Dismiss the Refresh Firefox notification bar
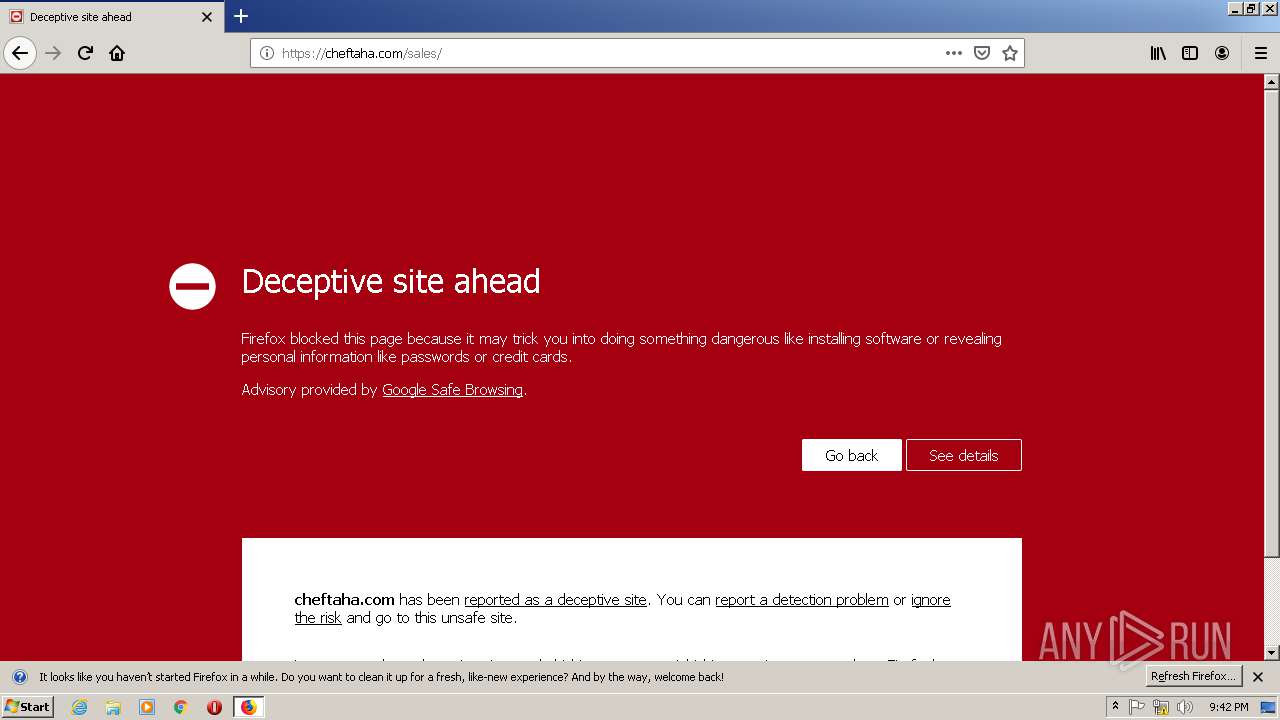Viewport: 1280px width, 720px height. click(x=1258, y=677)
